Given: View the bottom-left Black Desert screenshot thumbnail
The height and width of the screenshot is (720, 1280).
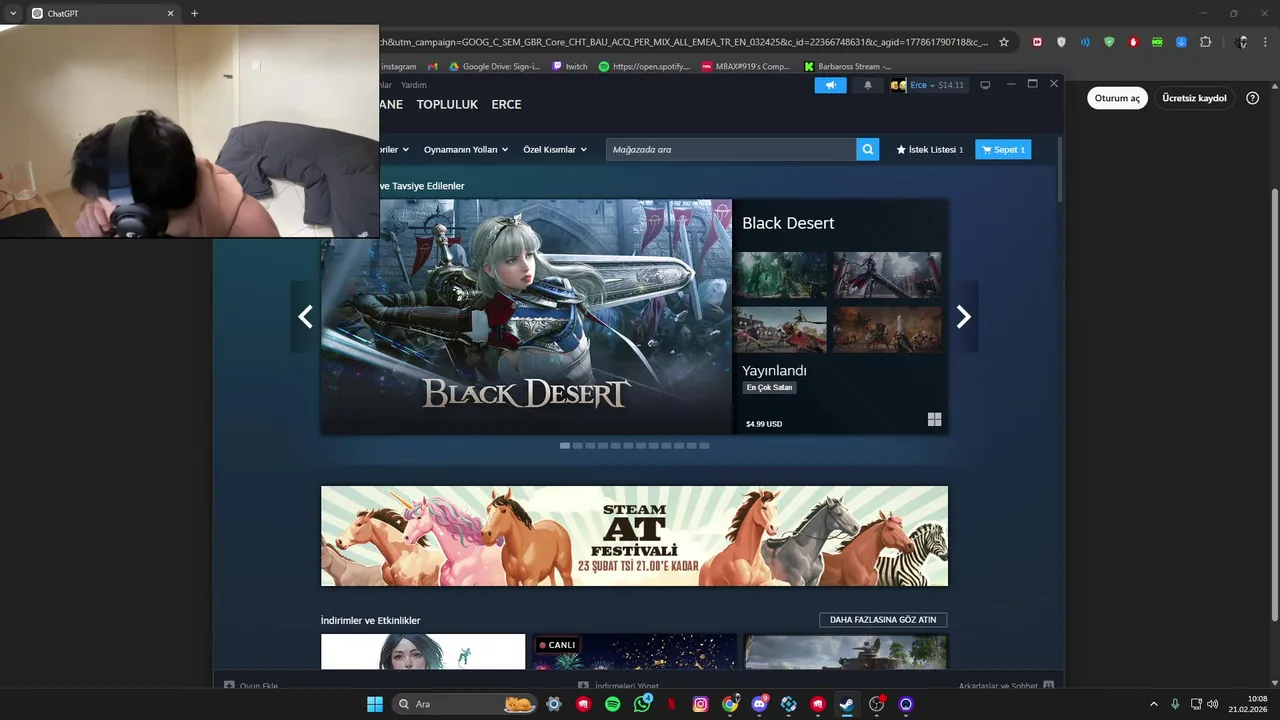Looking at the screenshot, I should pos(780,329).
